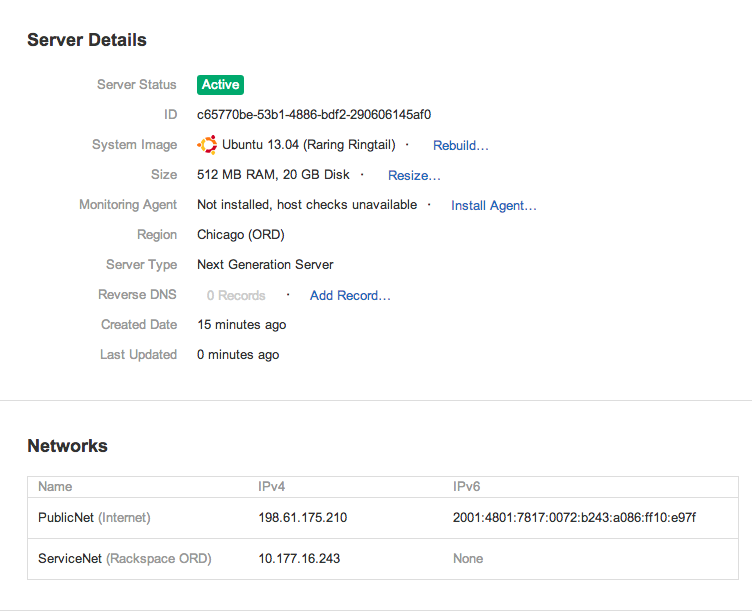Screen dimensions: 752x614
Task: Select ServiceNet IPv4 address 10.177.16.243
Action: click(x=299, y=558)
